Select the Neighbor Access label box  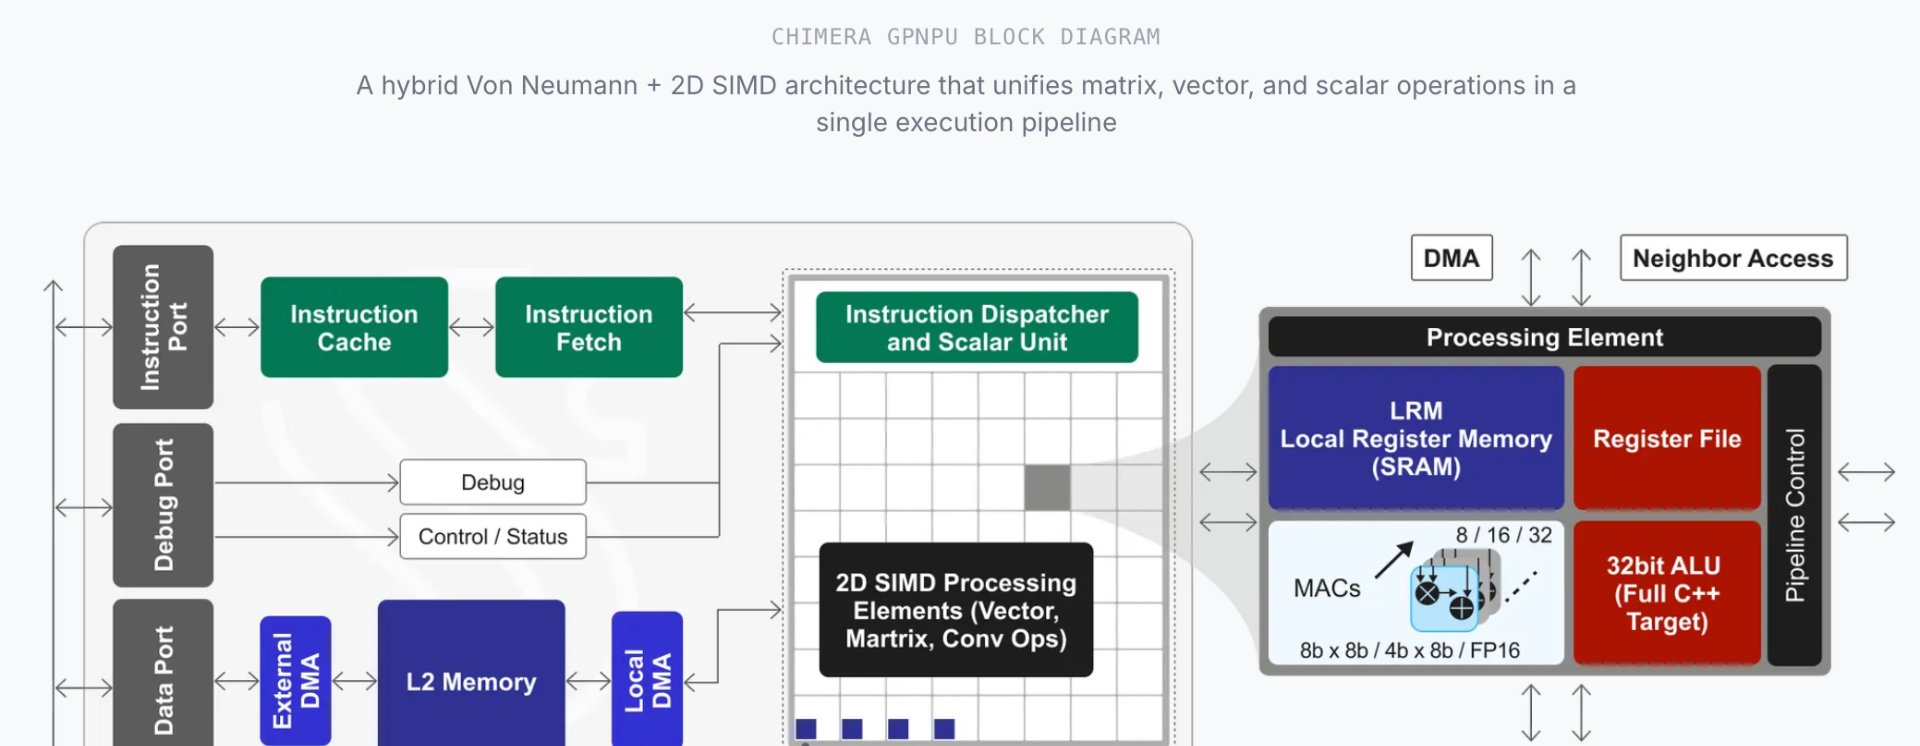pos(1732,258)
